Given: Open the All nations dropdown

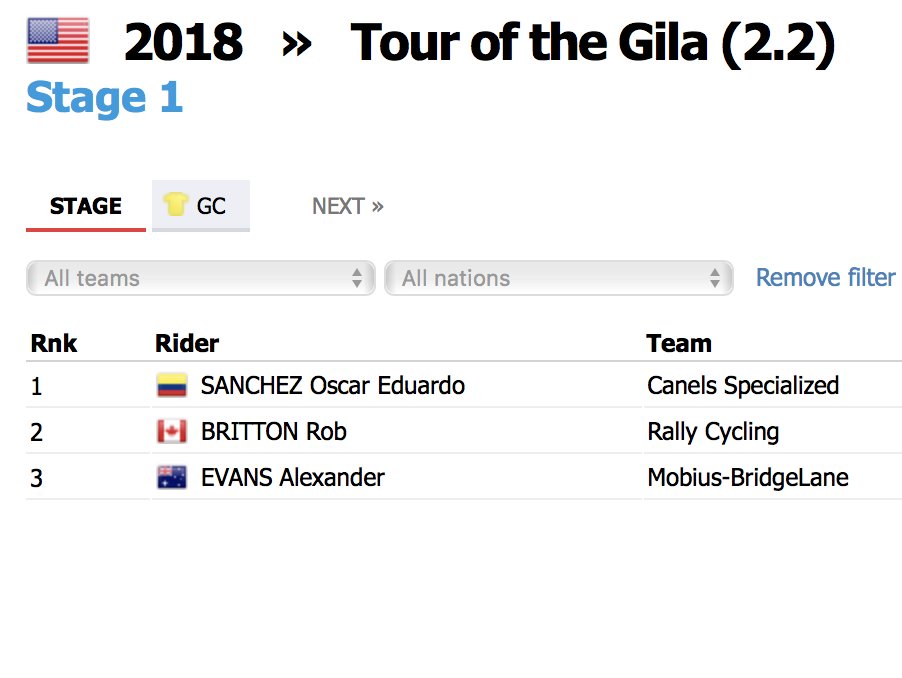Looking at the screenshot, I should [558, 278].
